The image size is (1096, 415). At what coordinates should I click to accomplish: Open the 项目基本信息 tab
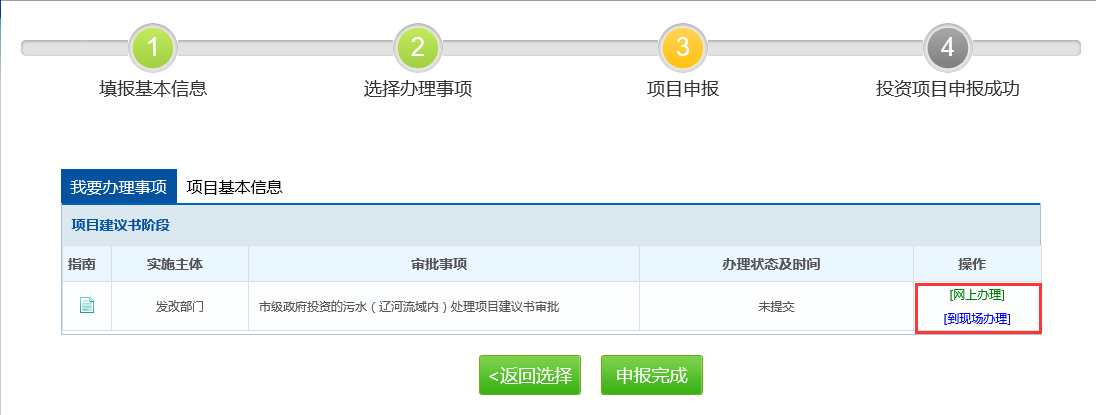coord(234,187)
